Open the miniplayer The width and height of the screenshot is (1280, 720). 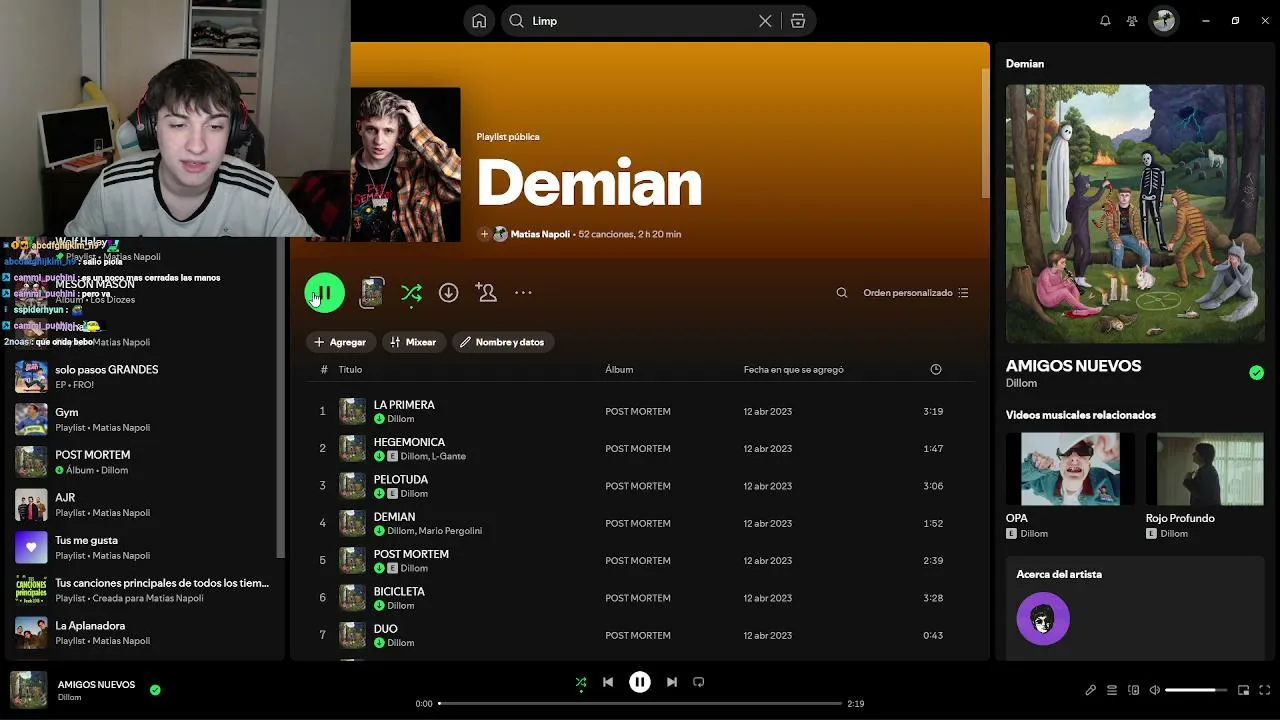coord(1244,690)
